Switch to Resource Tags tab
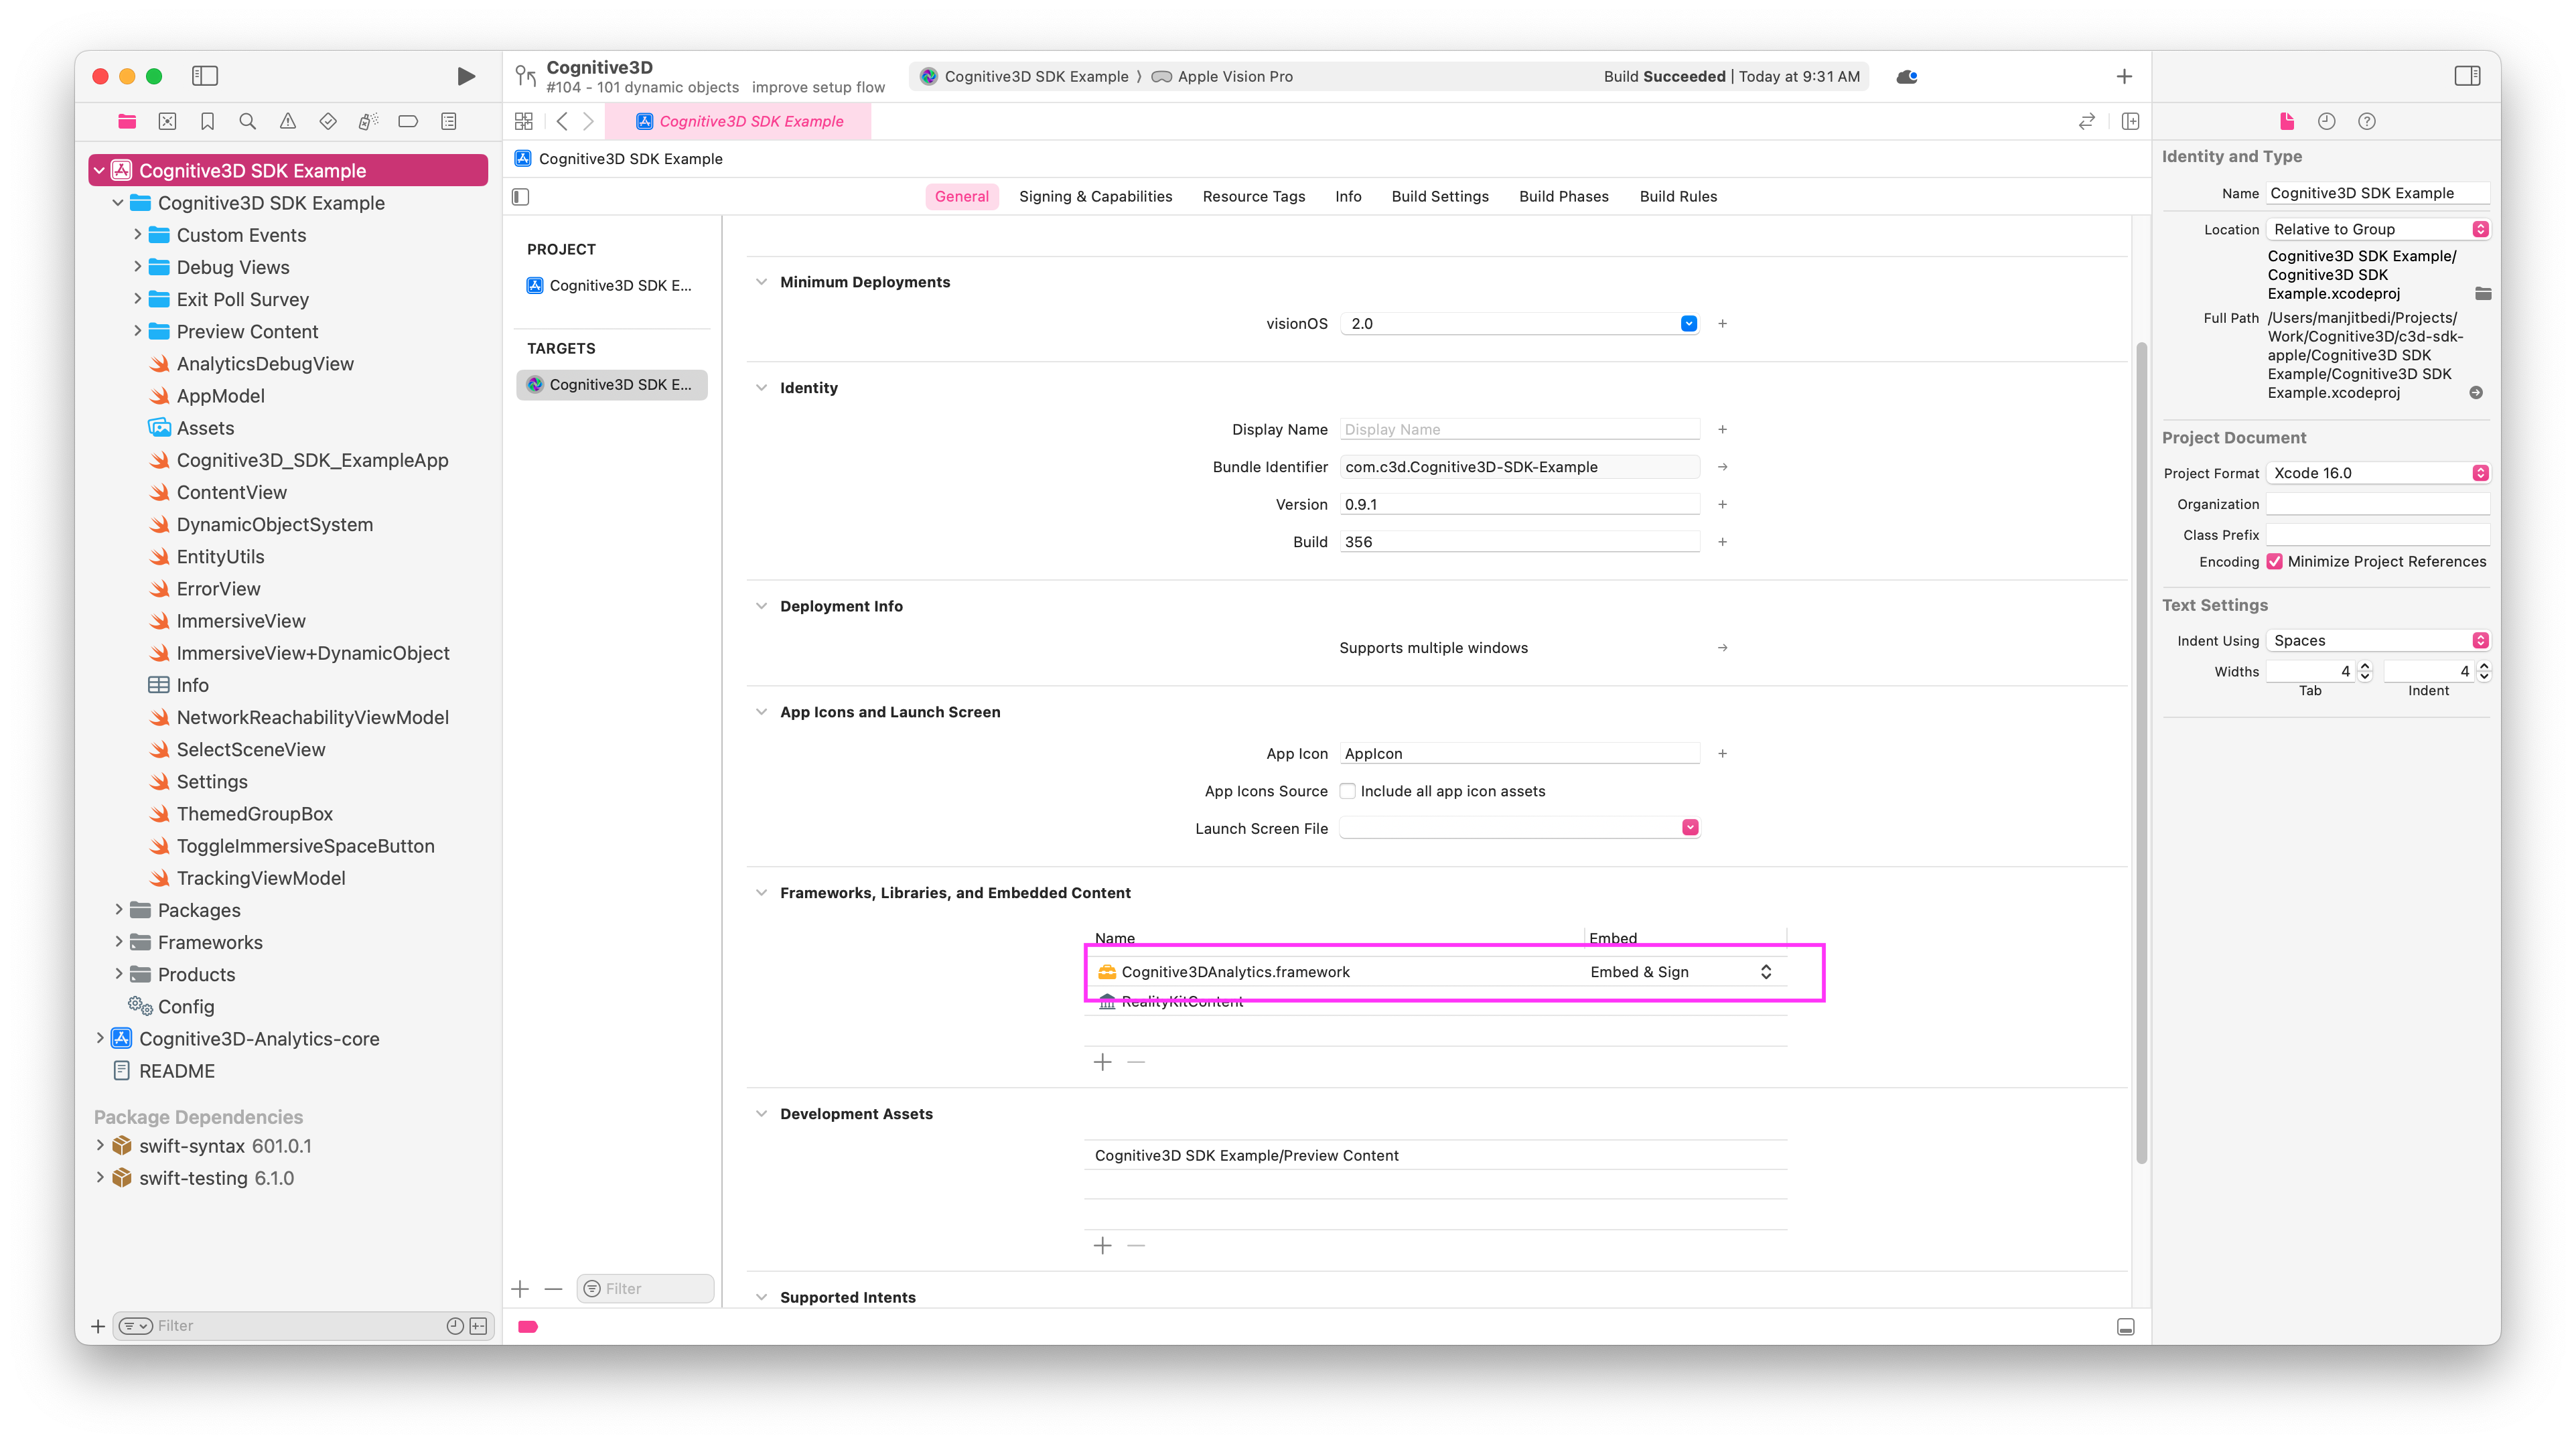Viewport: 2576px width, 1444px height. click(x=1253, y=196)
